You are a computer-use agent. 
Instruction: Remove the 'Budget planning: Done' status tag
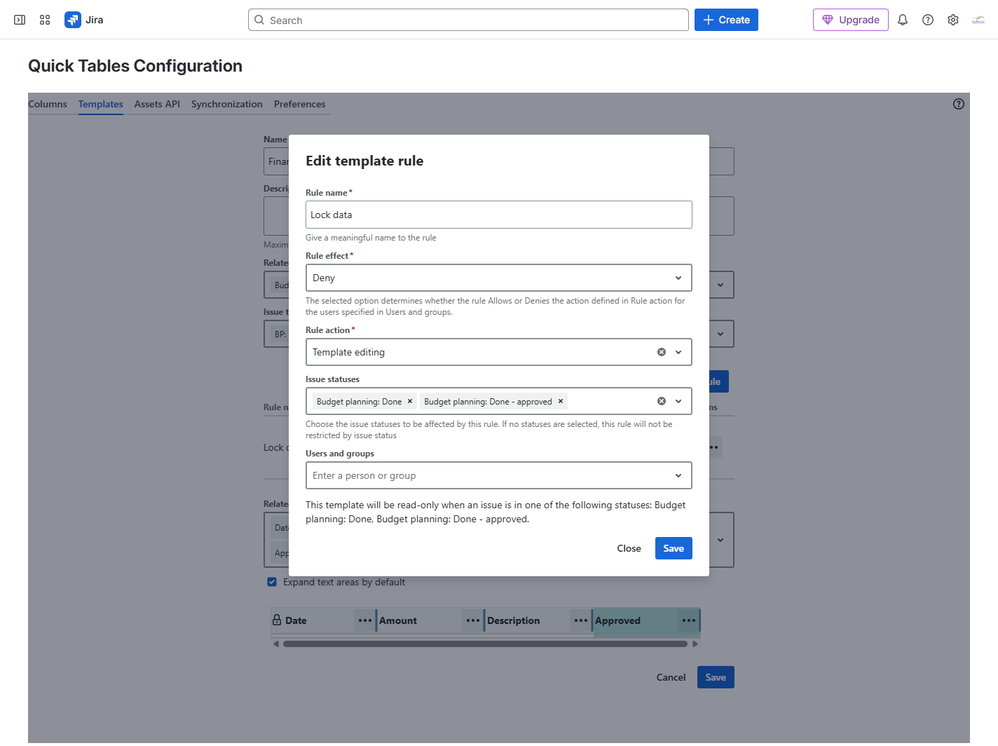click(x=410, y=401)
